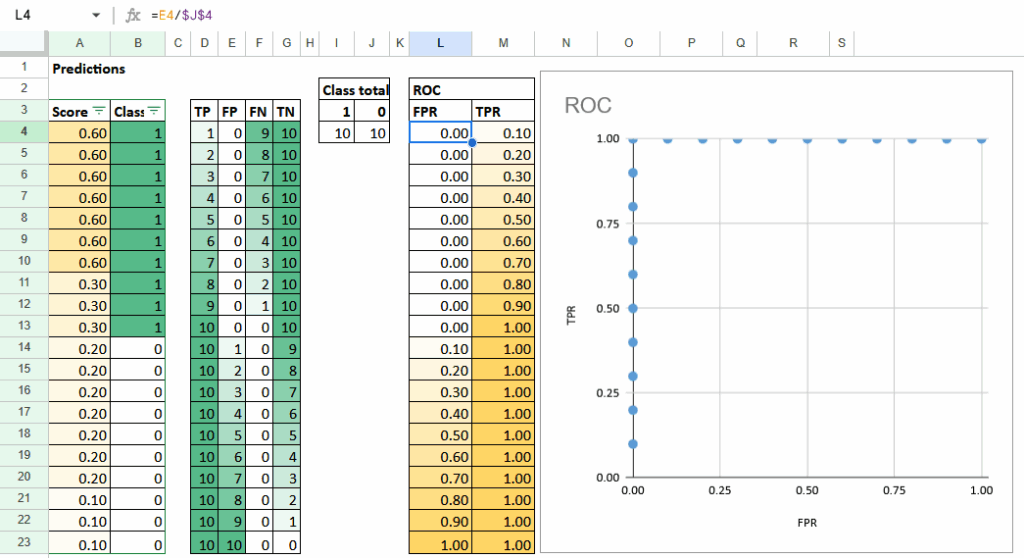Click the select-all corner box

pos(23,43)
